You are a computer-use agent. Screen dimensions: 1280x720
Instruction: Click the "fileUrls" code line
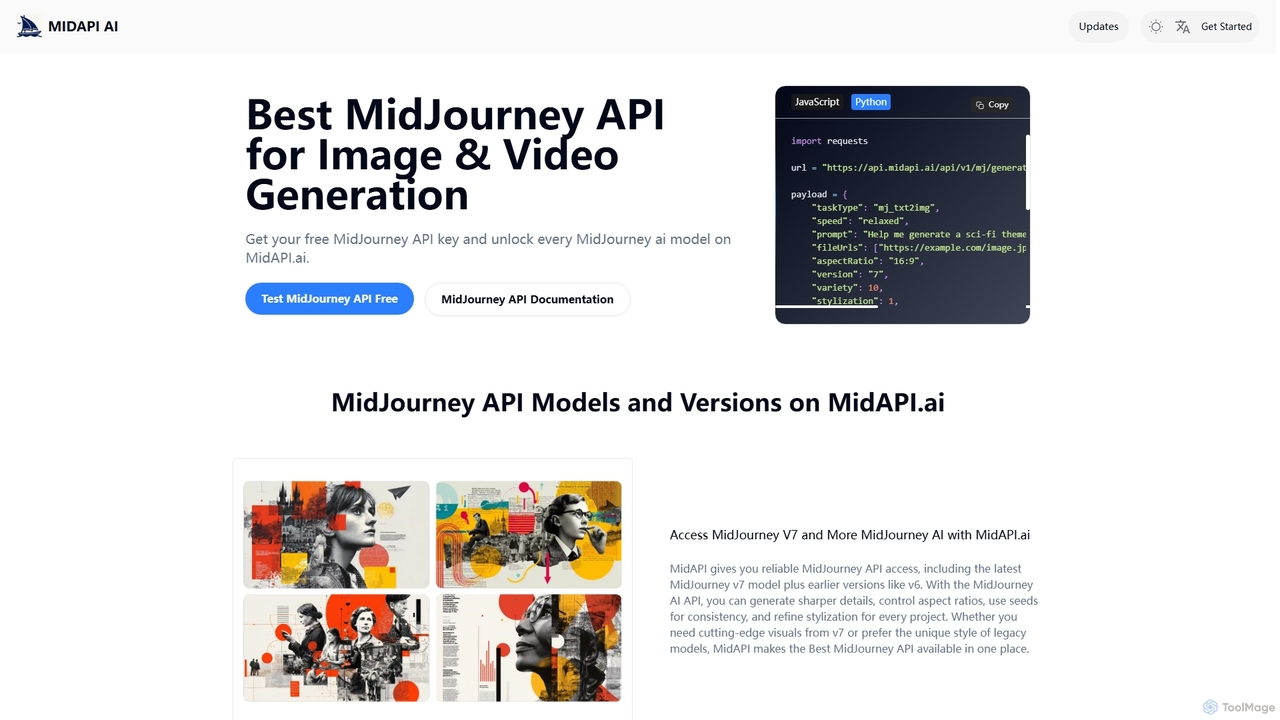pyautogui.click(x=918, y=247)
